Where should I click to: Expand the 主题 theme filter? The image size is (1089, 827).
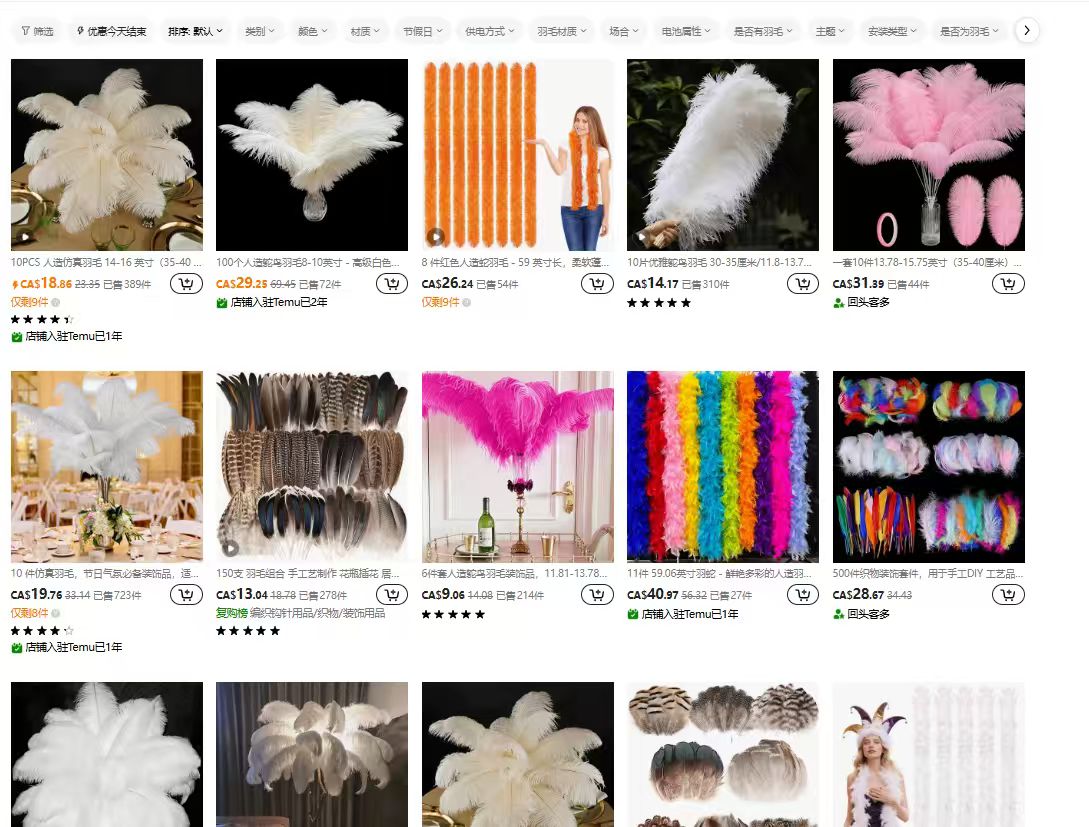(830, 31)
